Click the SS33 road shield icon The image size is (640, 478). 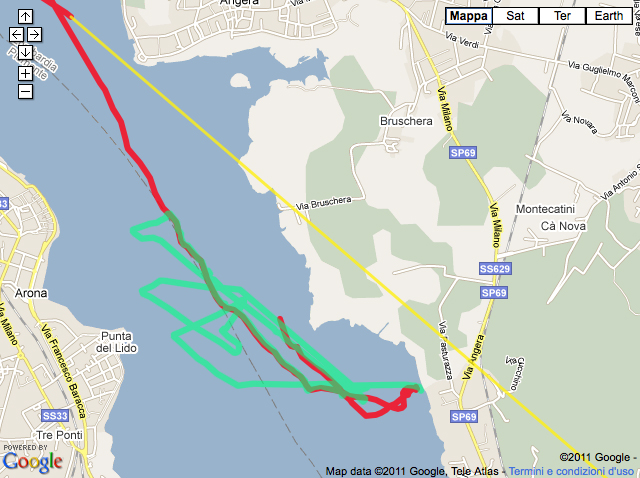click(x=55, y=416)
